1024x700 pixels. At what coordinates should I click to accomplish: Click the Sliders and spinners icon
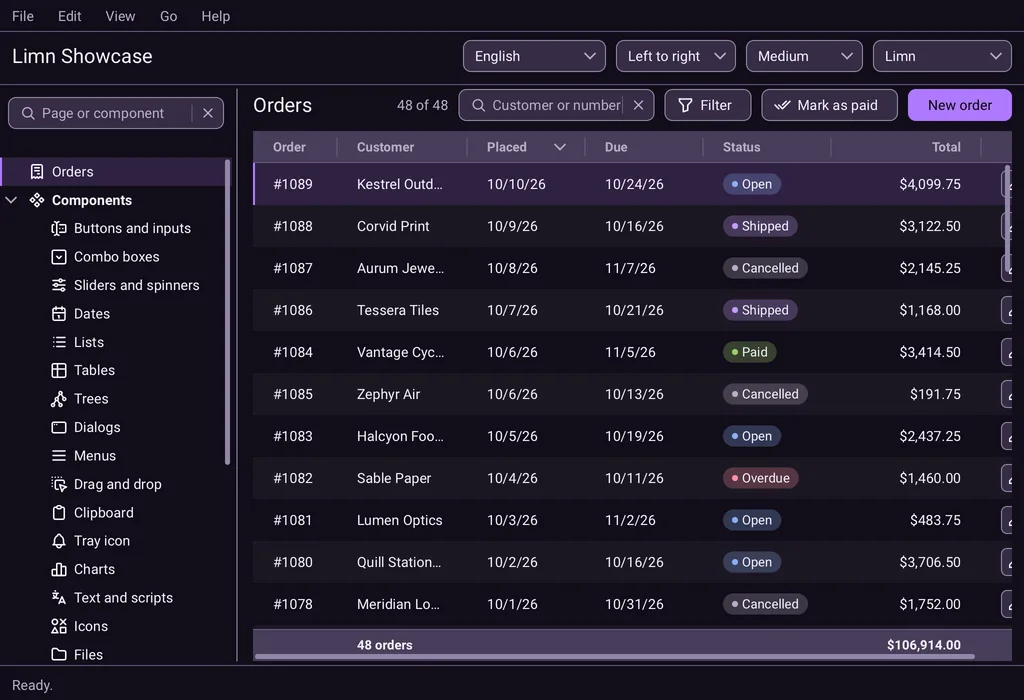[59, 285]
